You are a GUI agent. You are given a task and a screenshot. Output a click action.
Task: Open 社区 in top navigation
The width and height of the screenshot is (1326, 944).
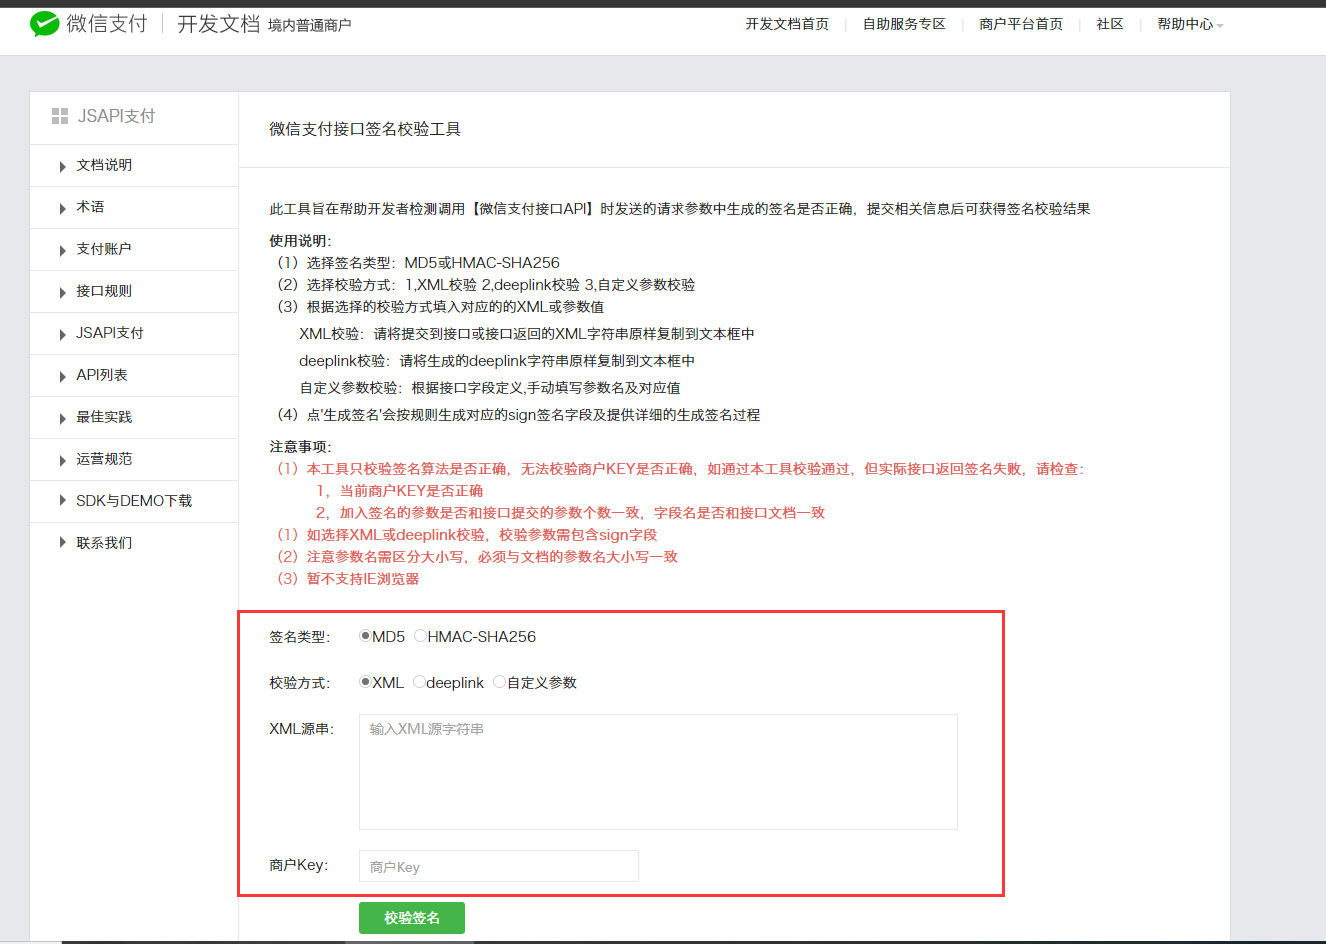(x=1110, y=24)
